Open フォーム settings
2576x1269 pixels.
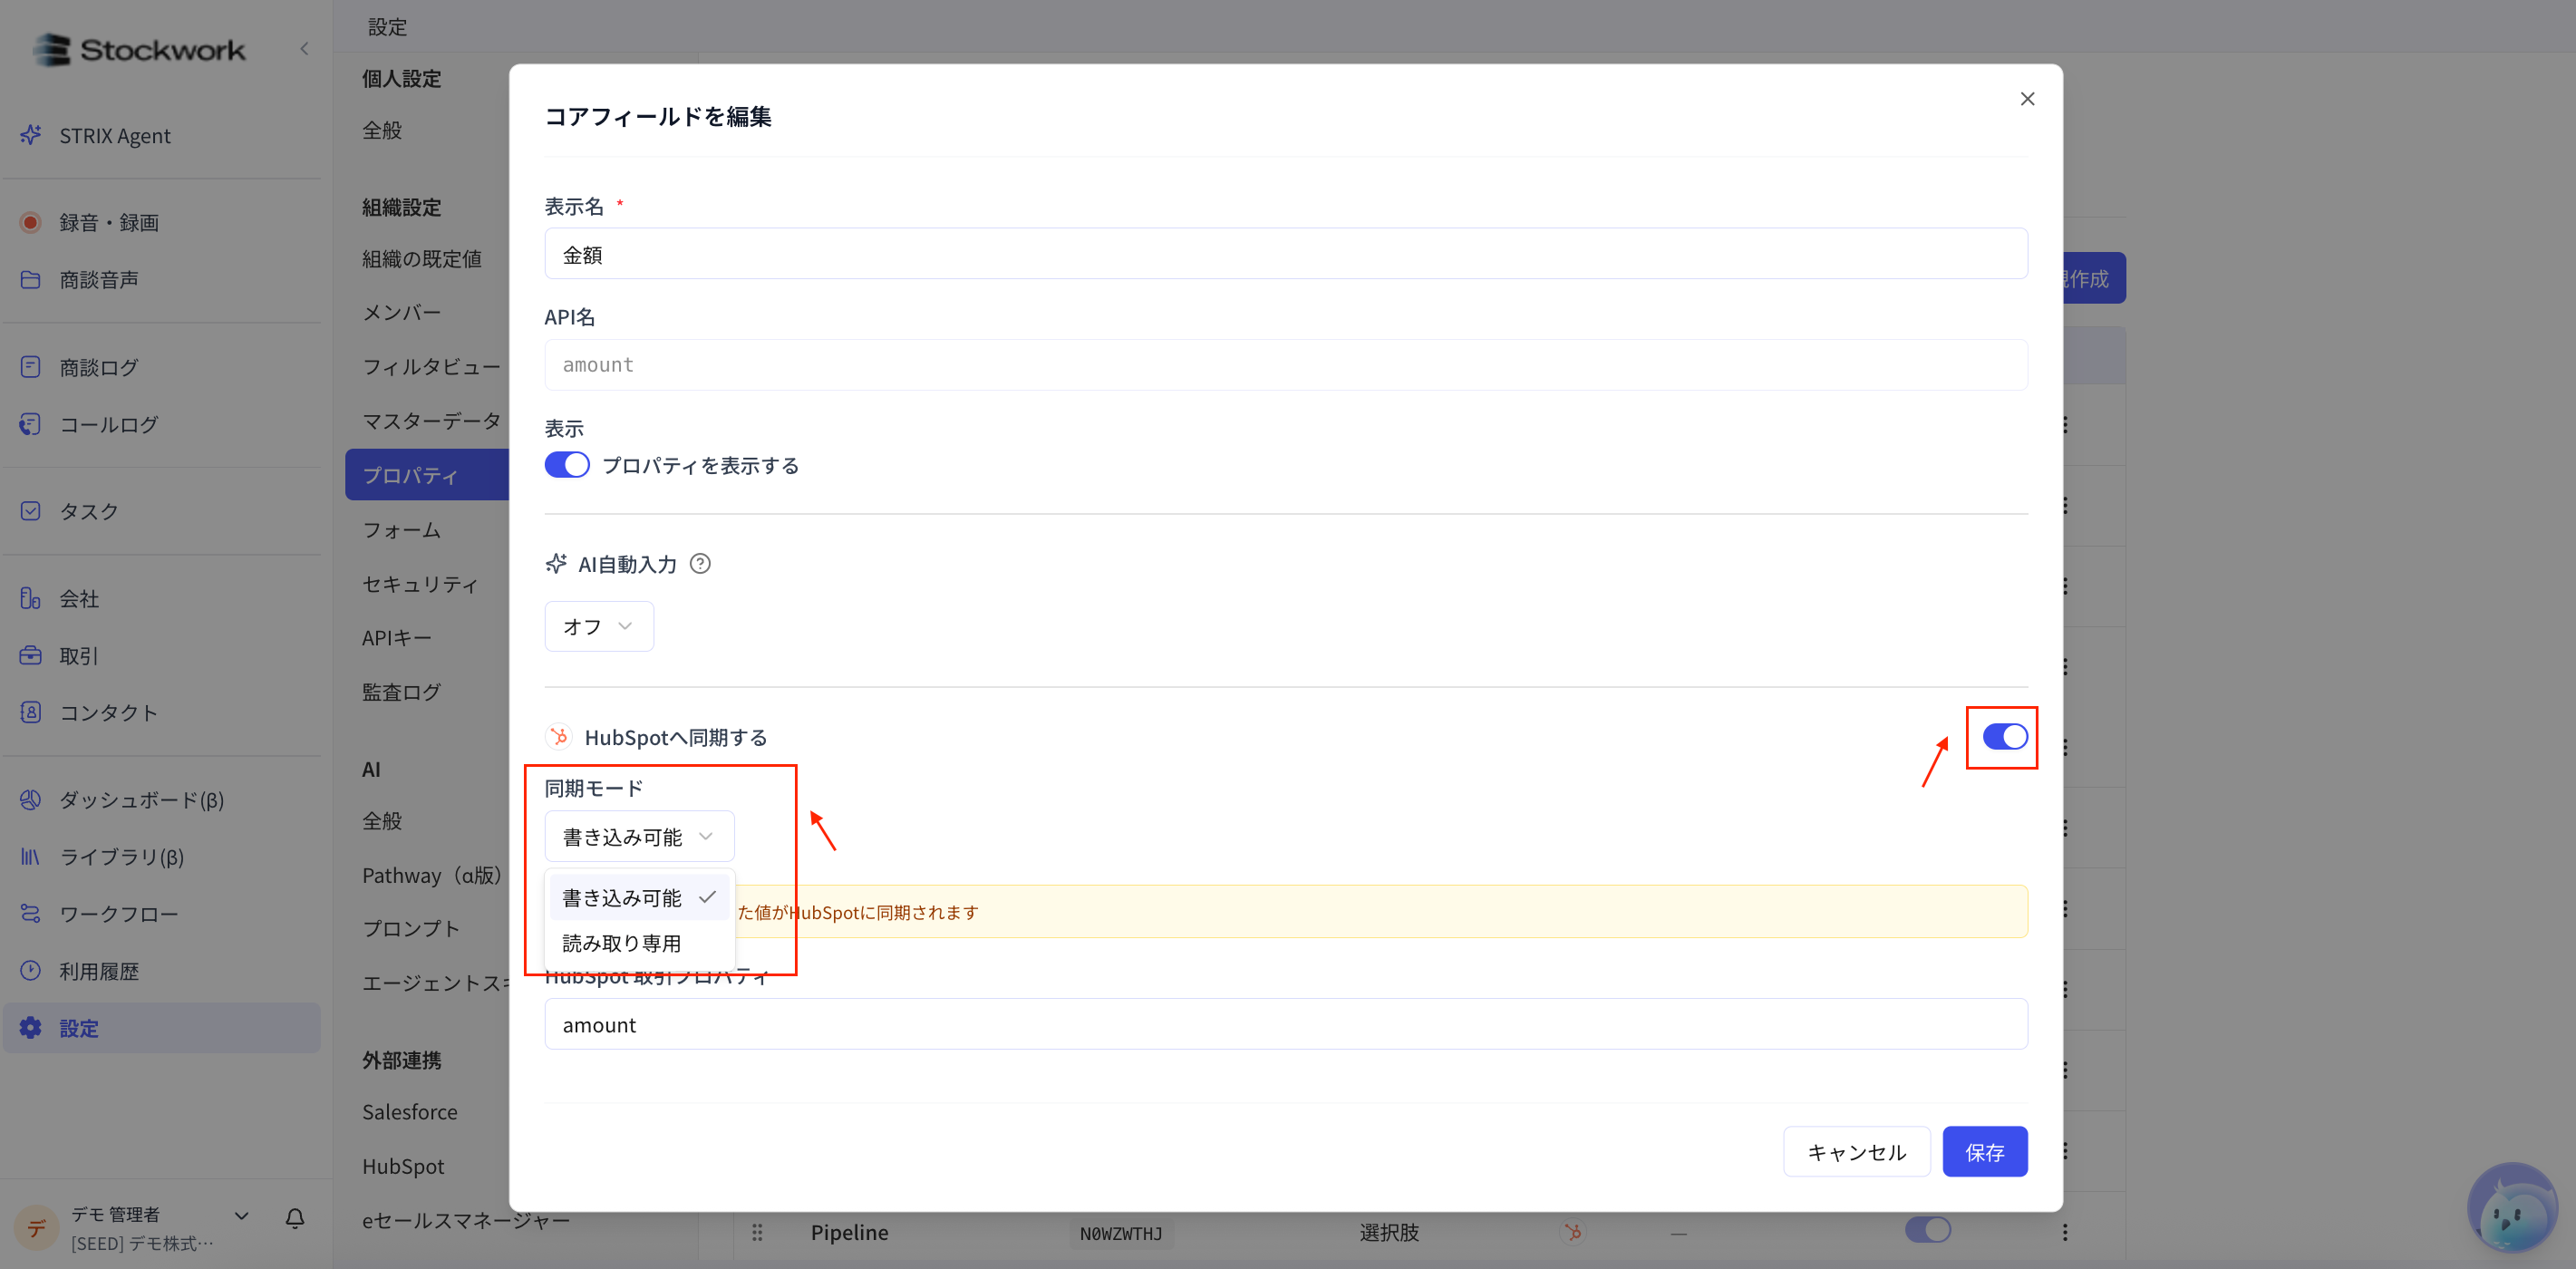pos(401,529)
